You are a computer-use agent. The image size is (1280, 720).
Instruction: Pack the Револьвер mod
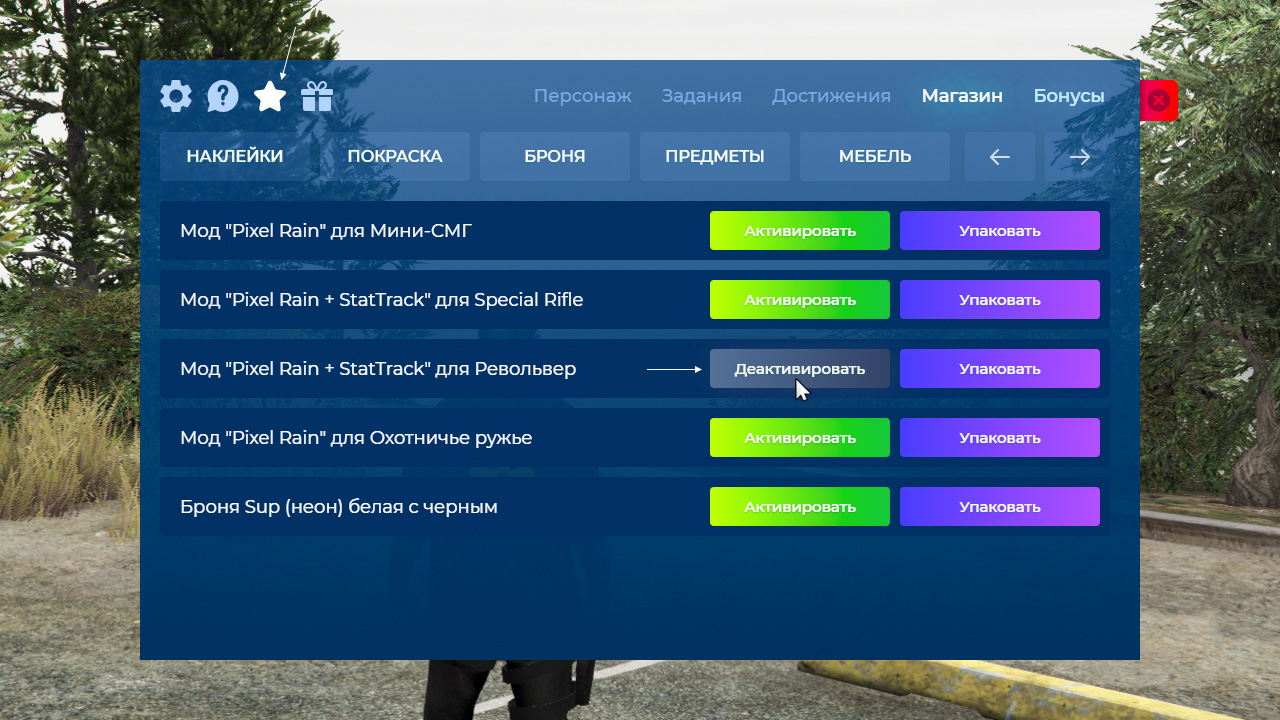pyautogui.click(x=1000, y=369)
